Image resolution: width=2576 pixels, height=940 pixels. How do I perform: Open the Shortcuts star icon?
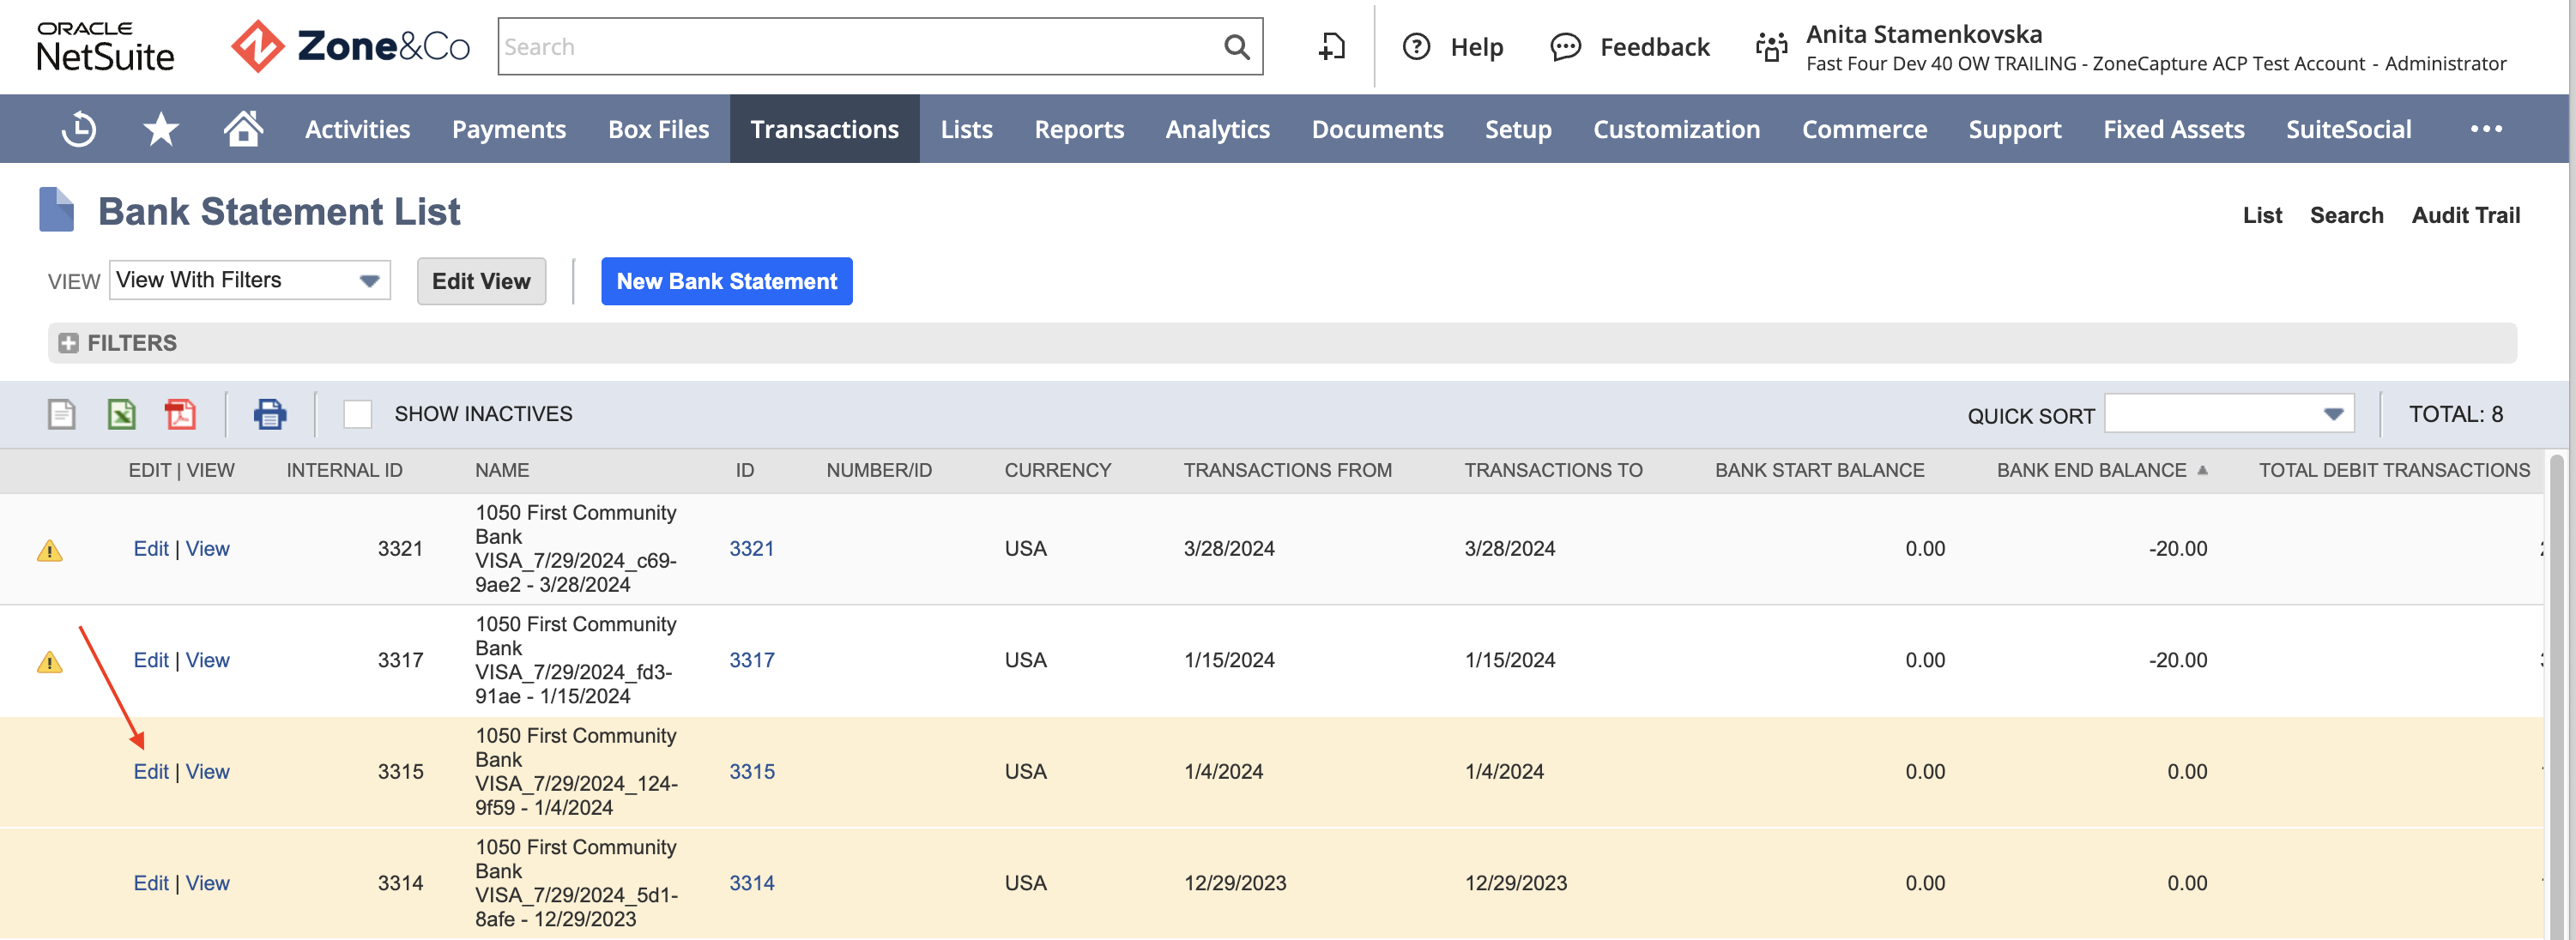click(x=161, y=129)
